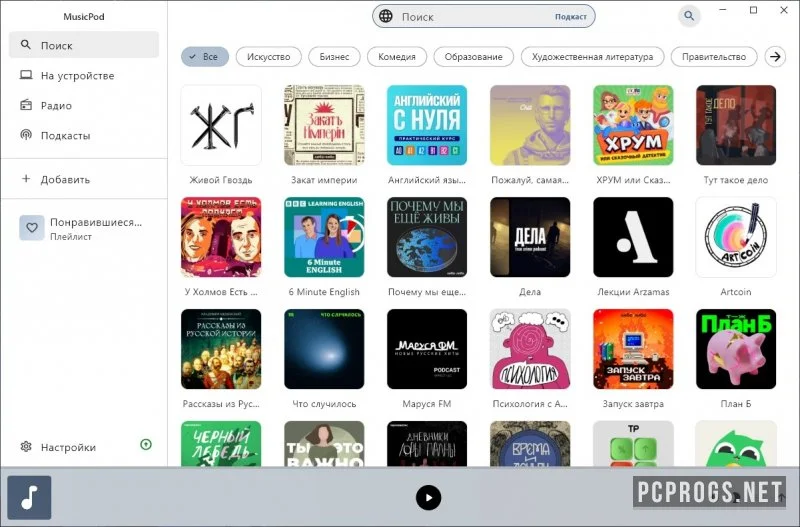Open У Холмов Есть... podcast cover
Image resolution: width=800 pixels, height=527 pixels.
(x=221, y=237)
